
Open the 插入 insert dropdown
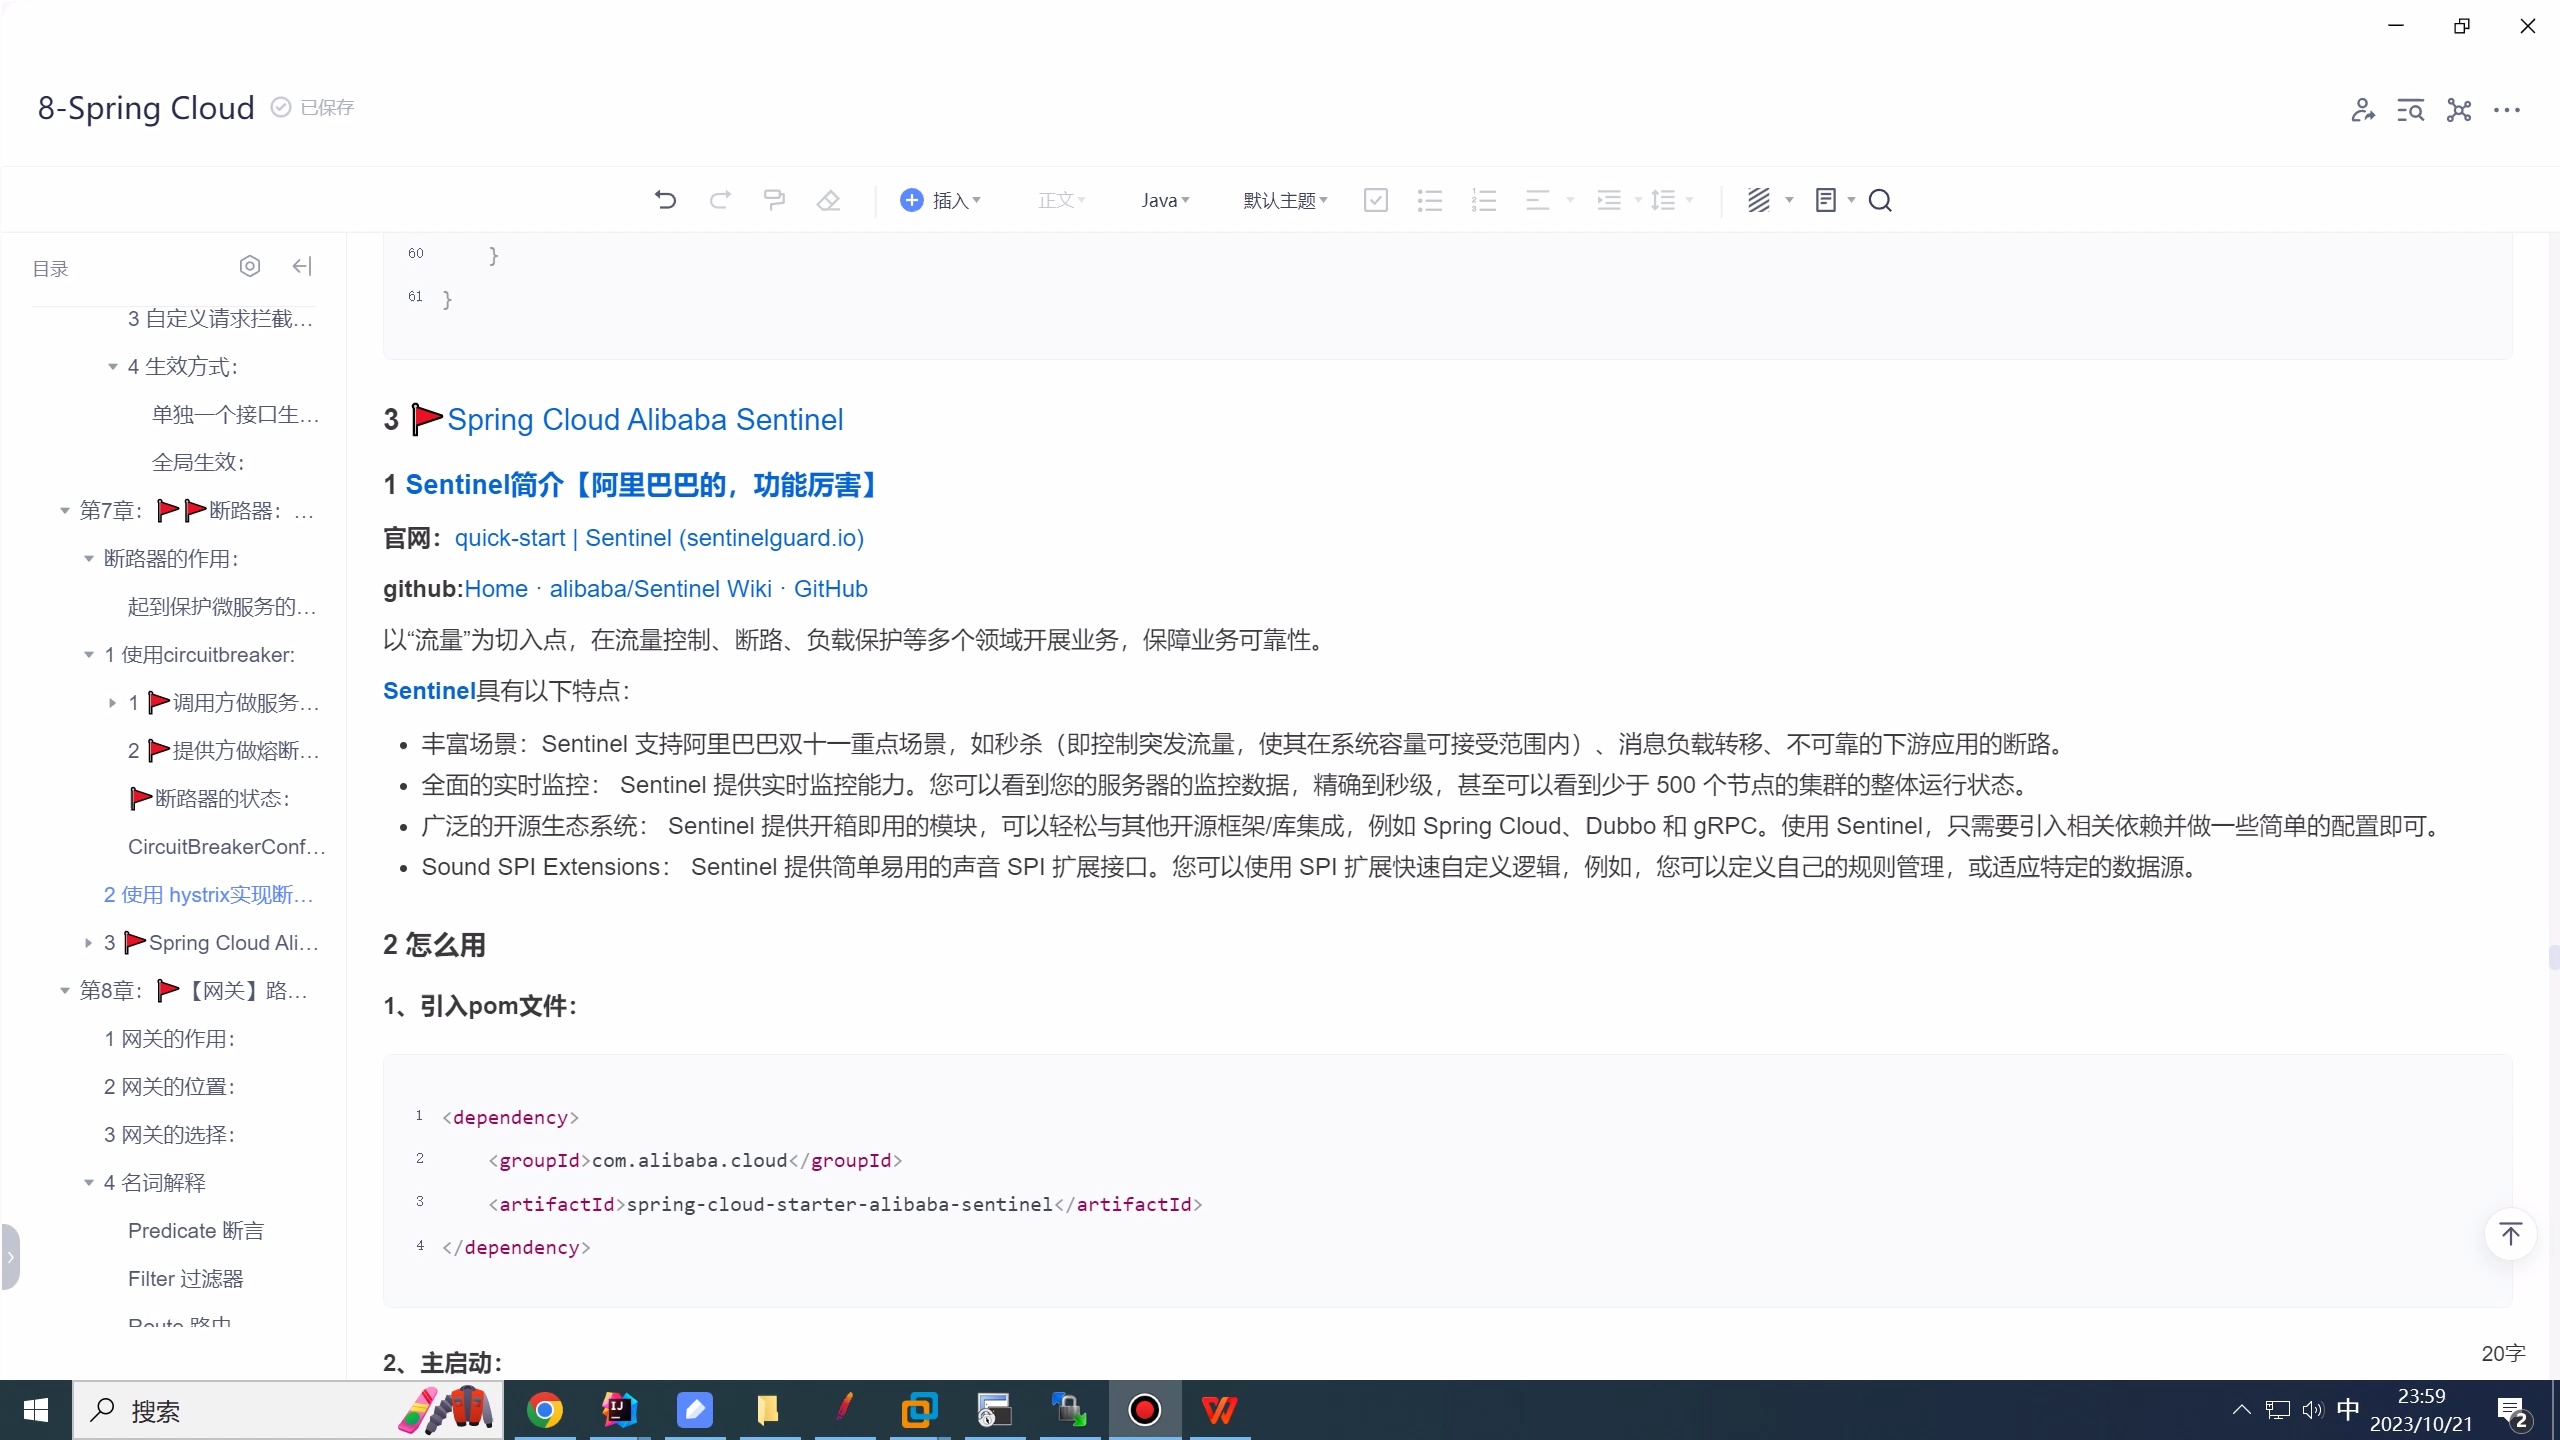pos(941,200)
